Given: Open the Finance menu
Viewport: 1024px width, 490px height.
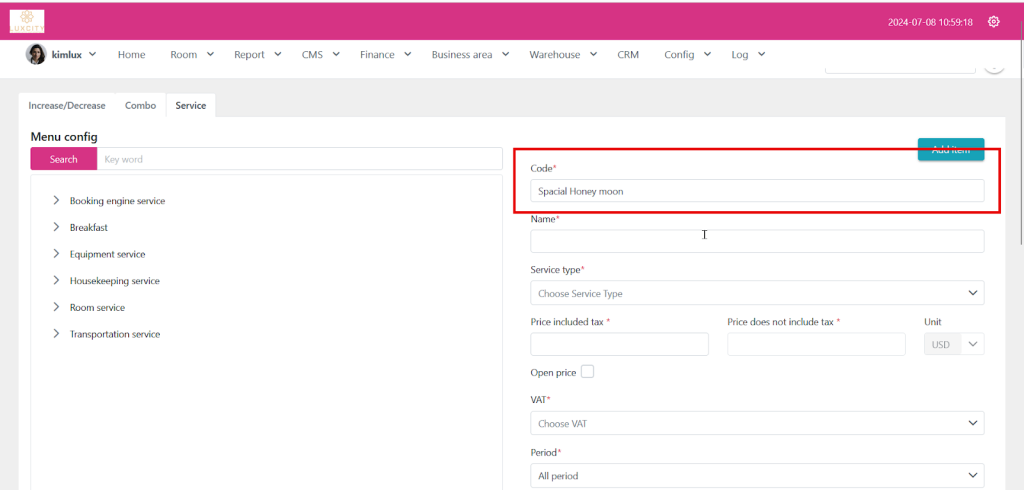Looking at the screenshot, I should (x=384, y=55).
